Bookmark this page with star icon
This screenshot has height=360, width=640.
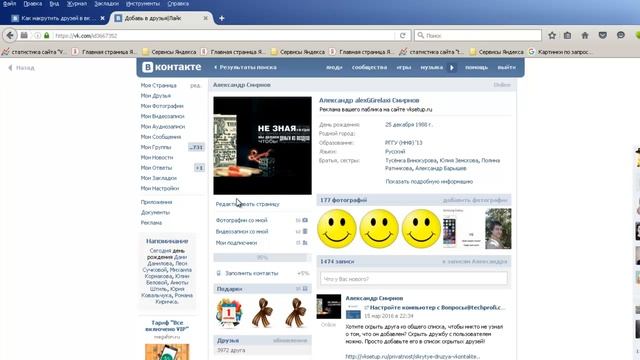pyautogui.click(x=552, y=36)
